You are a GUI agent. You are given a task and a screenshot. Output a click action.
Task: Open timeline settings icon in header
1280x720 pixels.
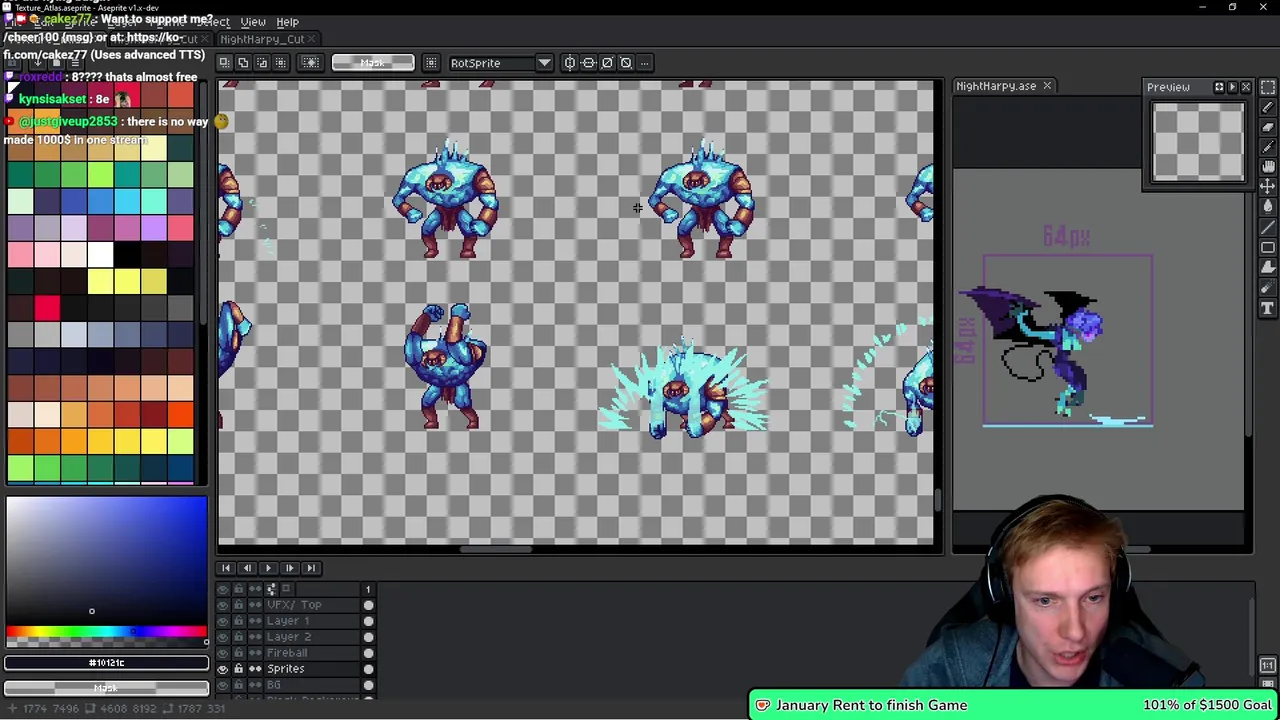(271, 590)
